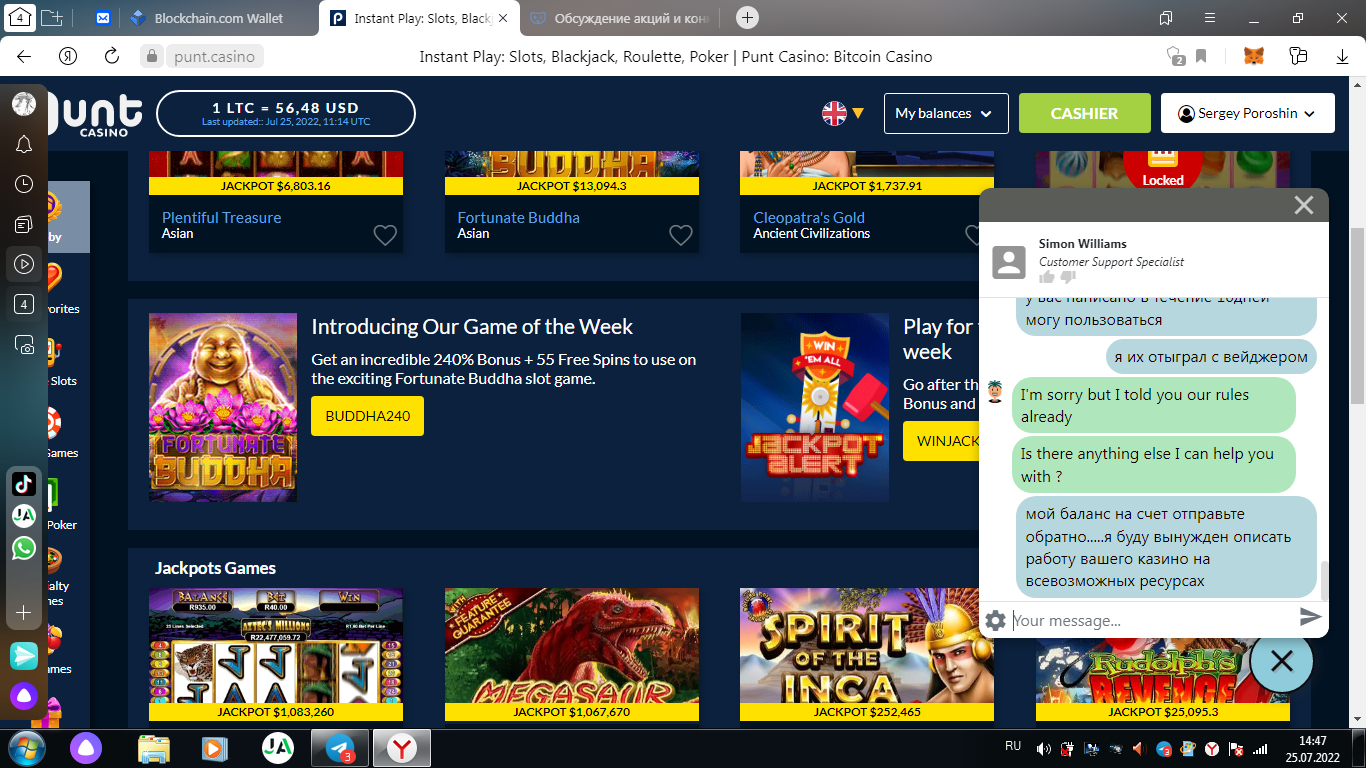Open the JA app on the taskbar
The height and width of the screenshot is (768, 1366).
click(x=278, y=748)
